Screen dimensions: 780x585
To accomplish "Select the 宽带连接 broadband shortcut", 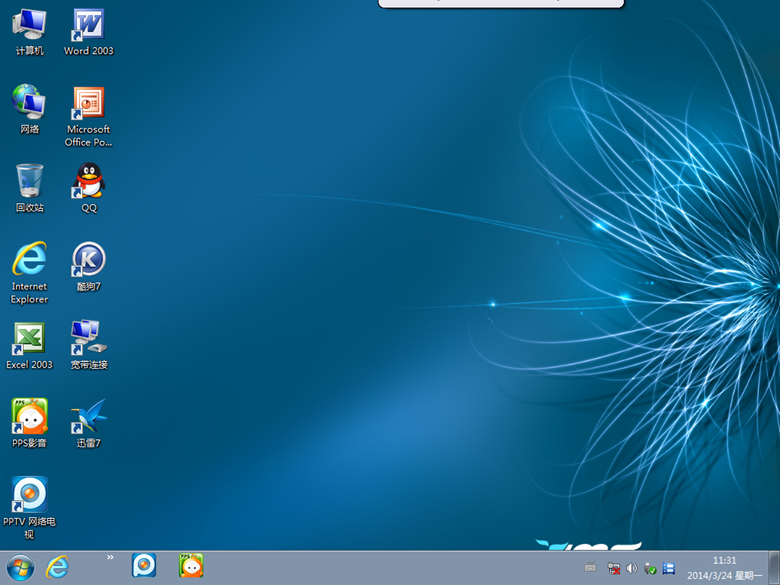I will pyautogui.click(x=88, y=339).
